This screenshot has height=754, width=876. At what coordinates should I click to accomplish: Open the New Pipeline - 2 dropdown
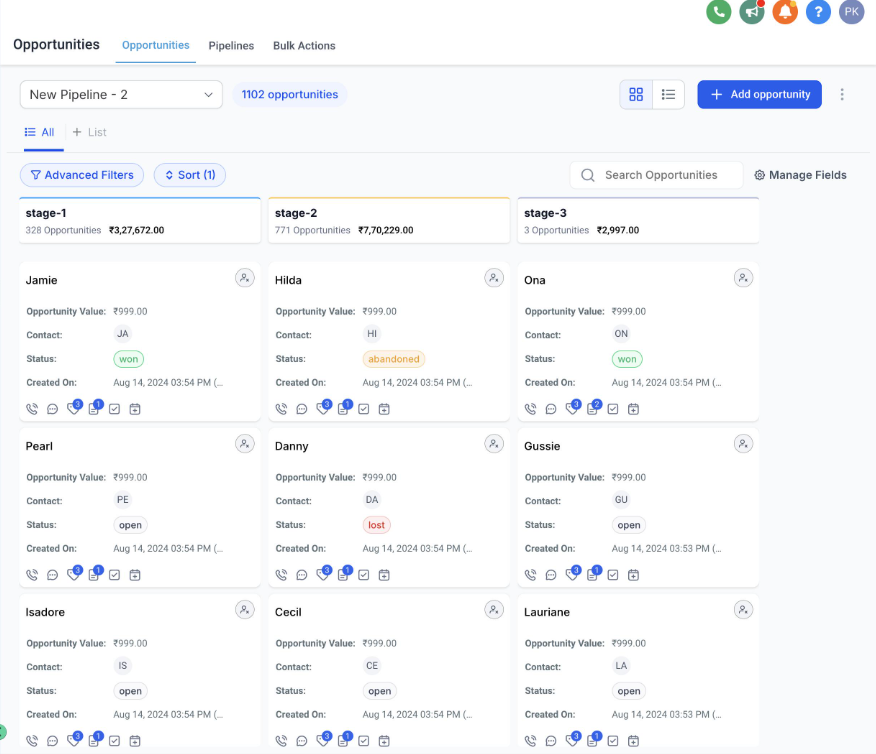[121, 94]
